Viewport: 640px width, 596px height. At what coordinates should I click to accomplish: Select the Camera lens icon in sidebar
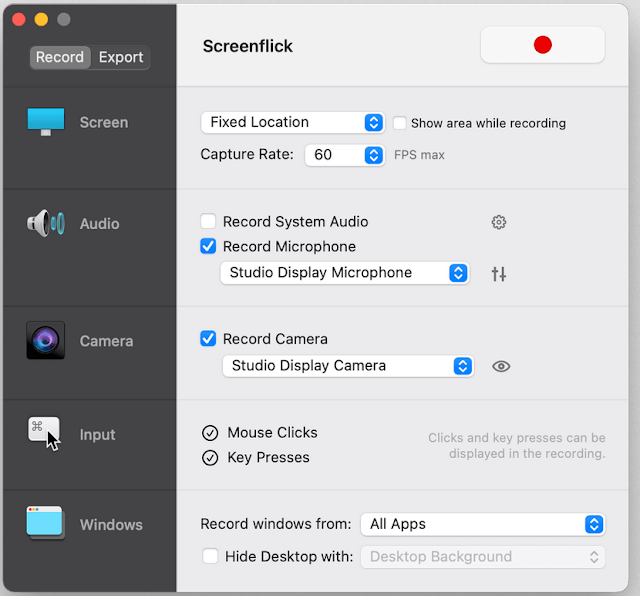click(46, 340)
